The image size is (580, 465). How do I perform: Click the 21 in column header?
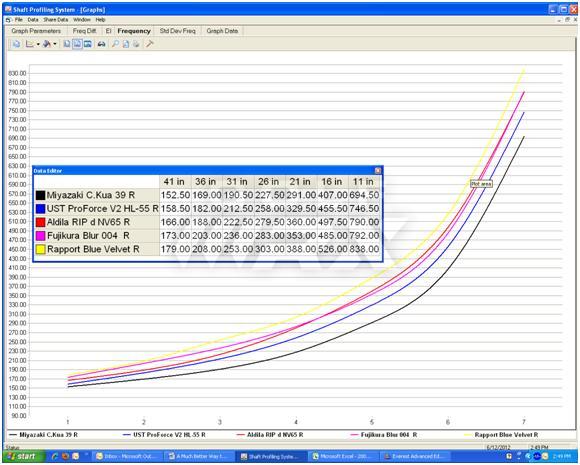tap(300, 182)
